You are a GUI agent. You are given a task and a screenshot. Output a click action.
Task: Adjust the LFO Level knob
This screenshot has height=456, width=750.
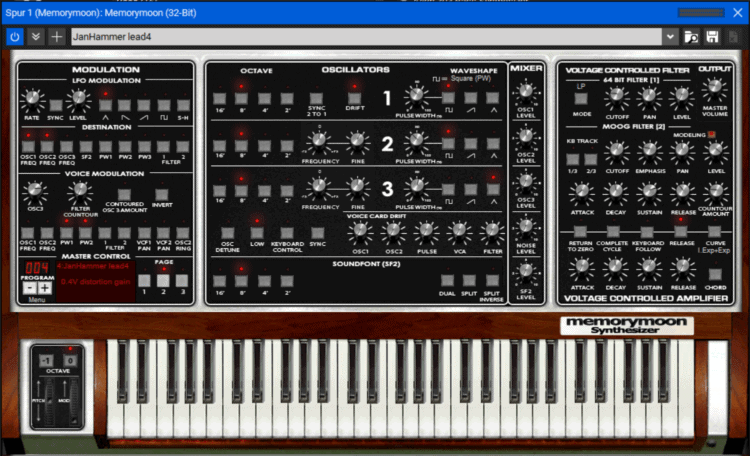pos(78,99)
